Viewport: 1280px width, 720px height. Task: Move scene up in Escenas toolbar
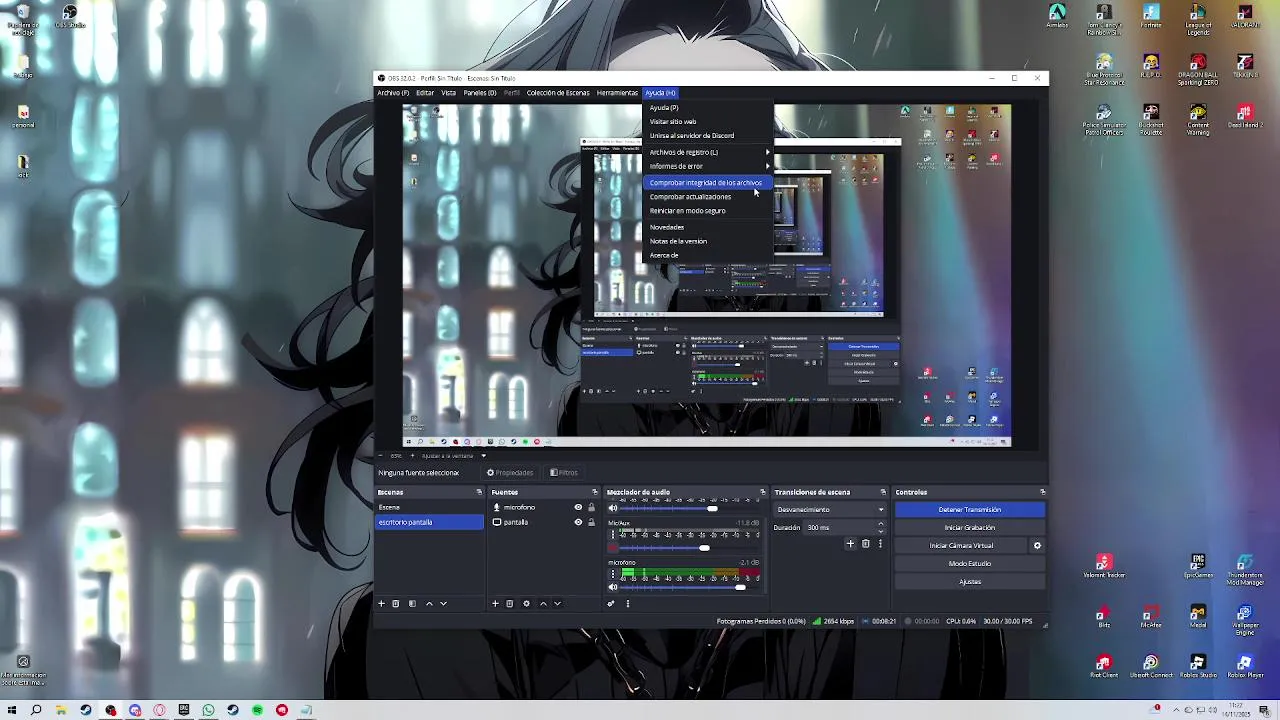[429, 604]
